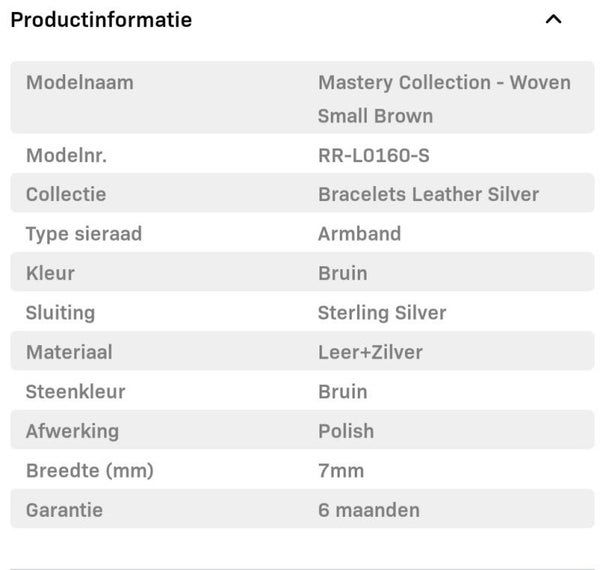
Task: Select the Collectie label
Action: point(66,194)
